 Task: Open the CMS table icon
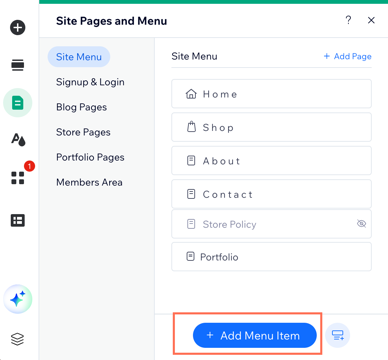click(18, 220)
